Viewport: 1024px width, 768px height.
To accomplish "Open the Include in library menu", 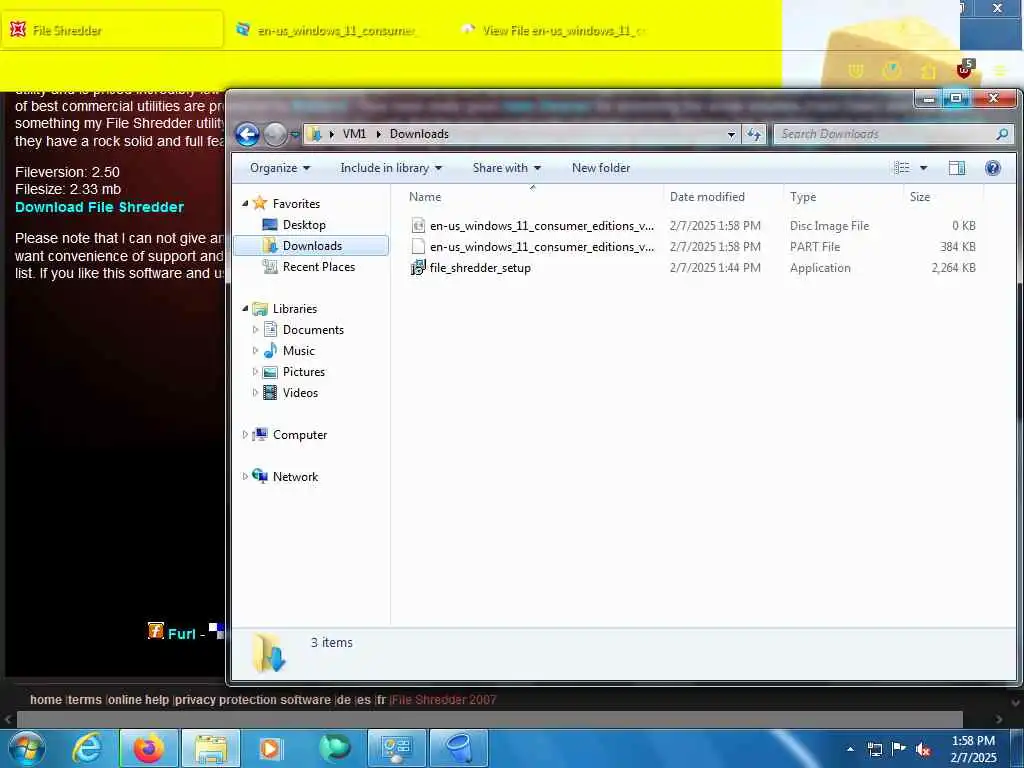I will pos(391,168).
